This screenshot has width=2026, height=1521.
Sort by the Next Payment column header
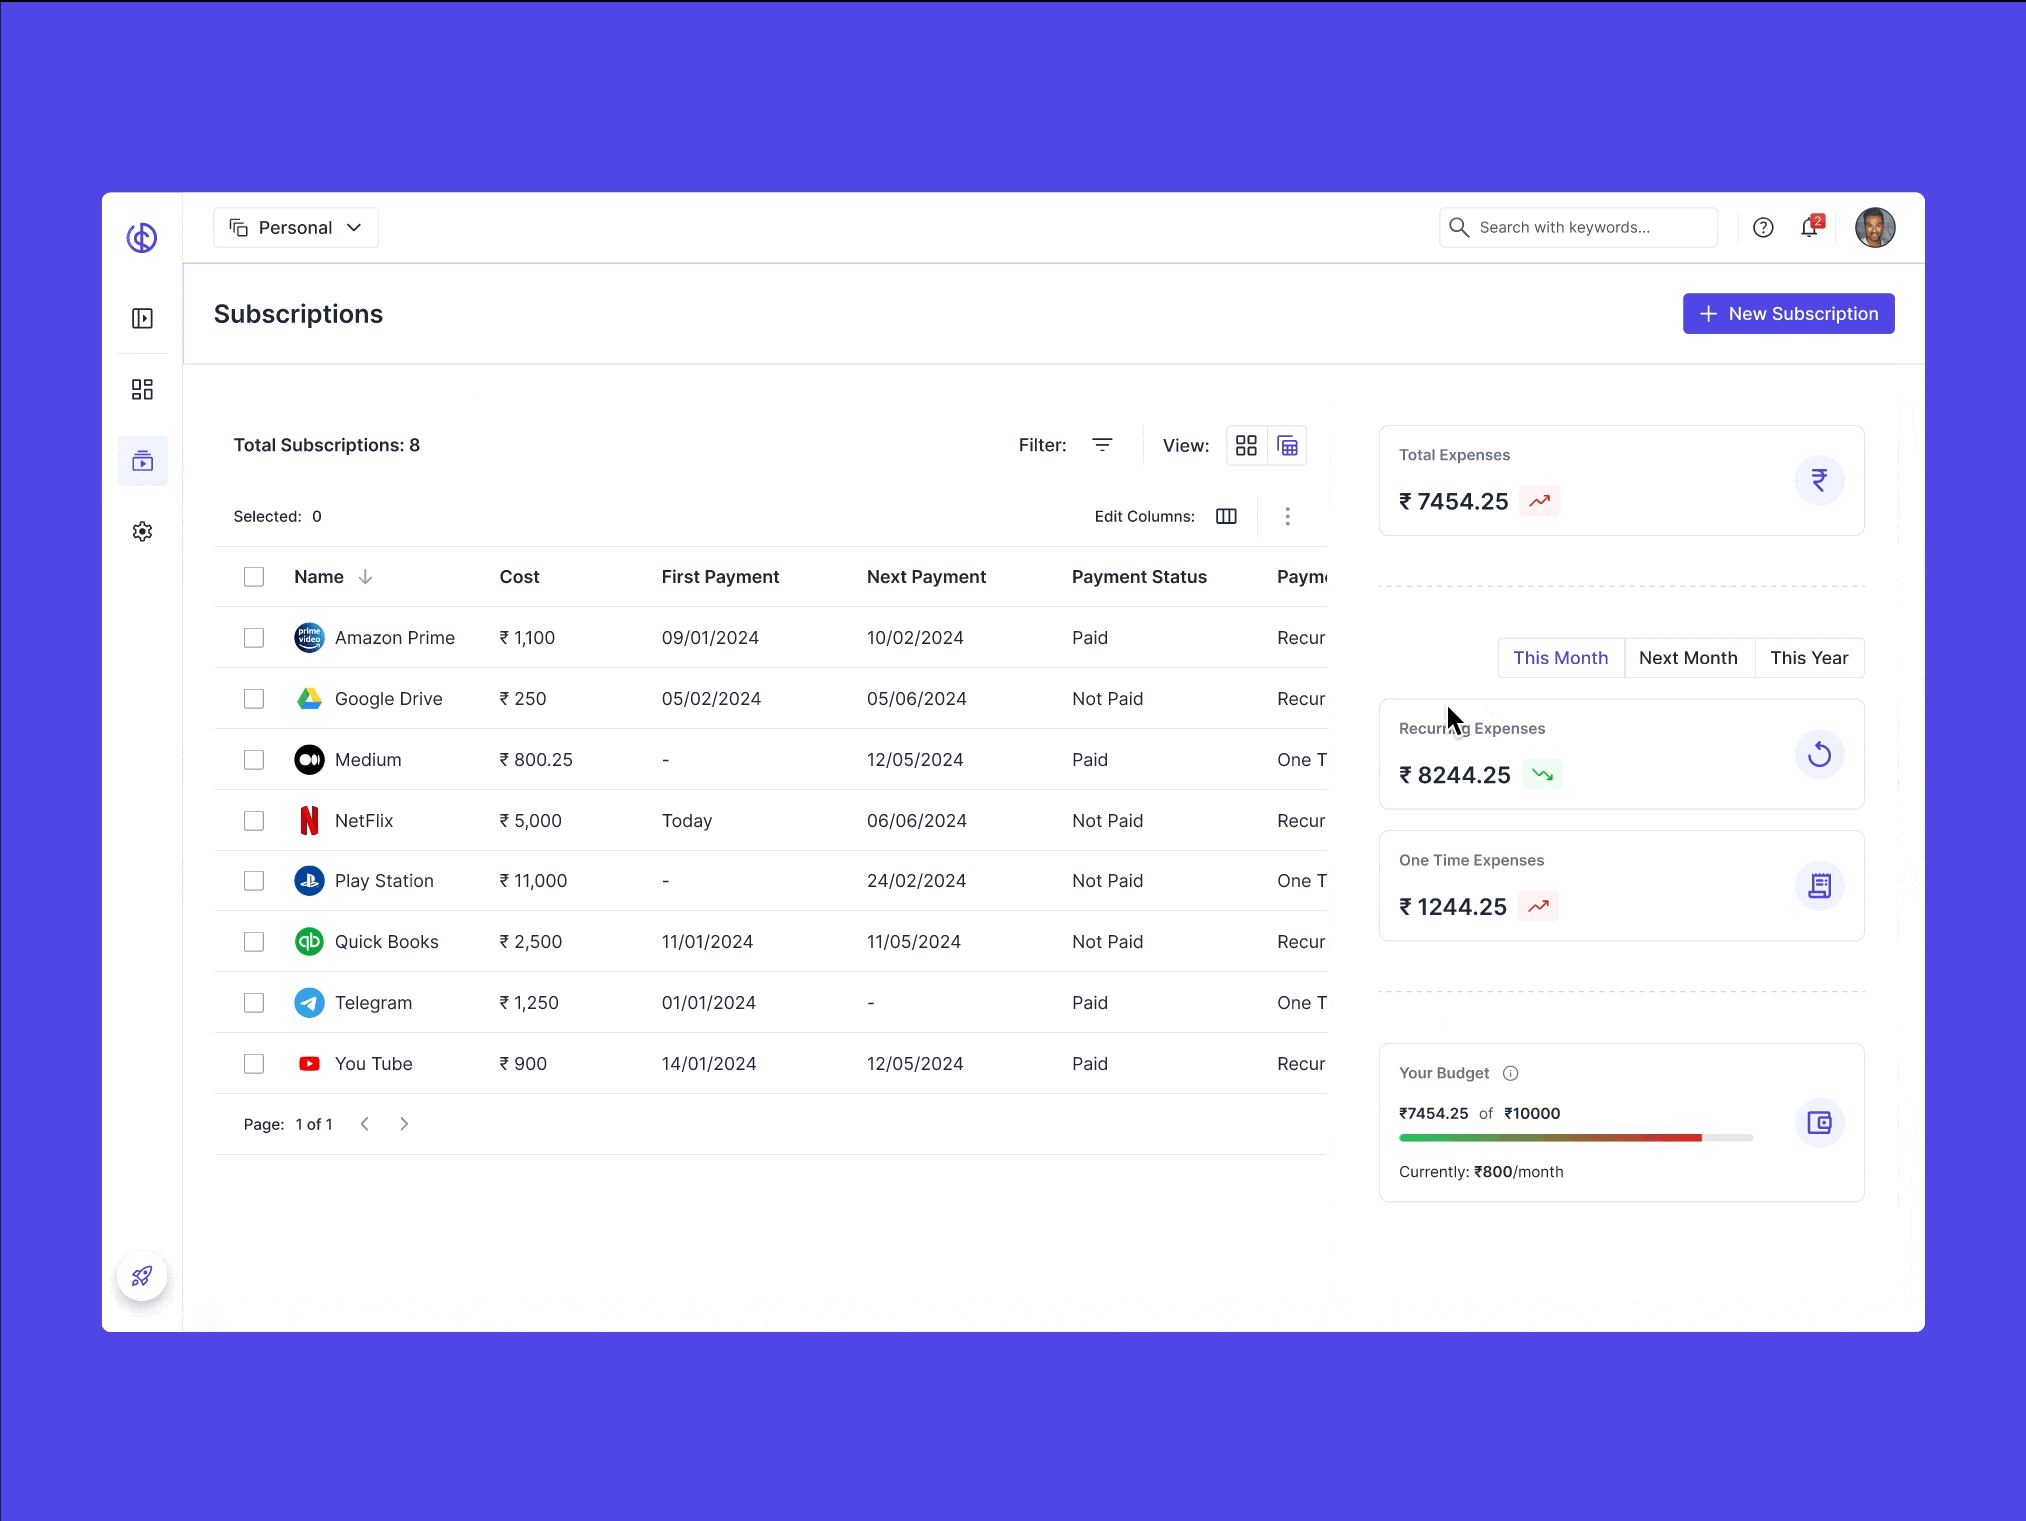click(x=926, y=577)
